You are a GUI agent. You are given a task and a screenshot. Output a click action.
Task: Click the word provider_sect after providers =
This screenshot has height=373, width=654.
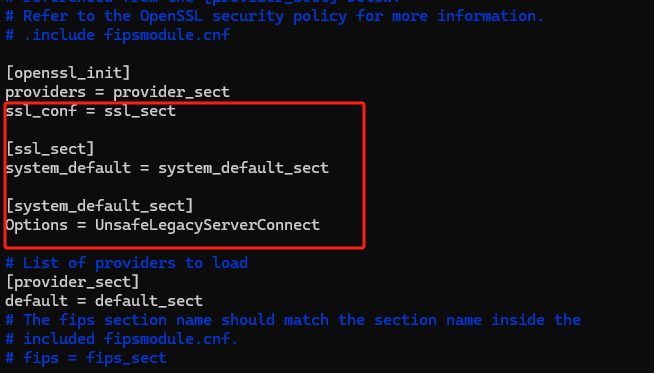click(x=171, y=92)
